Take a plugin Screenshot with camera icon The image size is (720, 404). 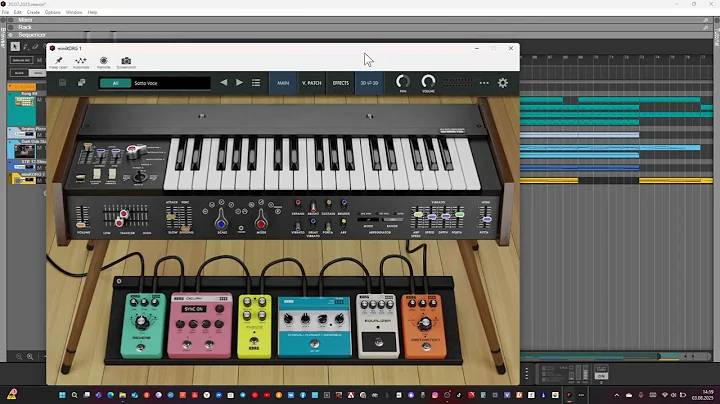click(126, 61)
